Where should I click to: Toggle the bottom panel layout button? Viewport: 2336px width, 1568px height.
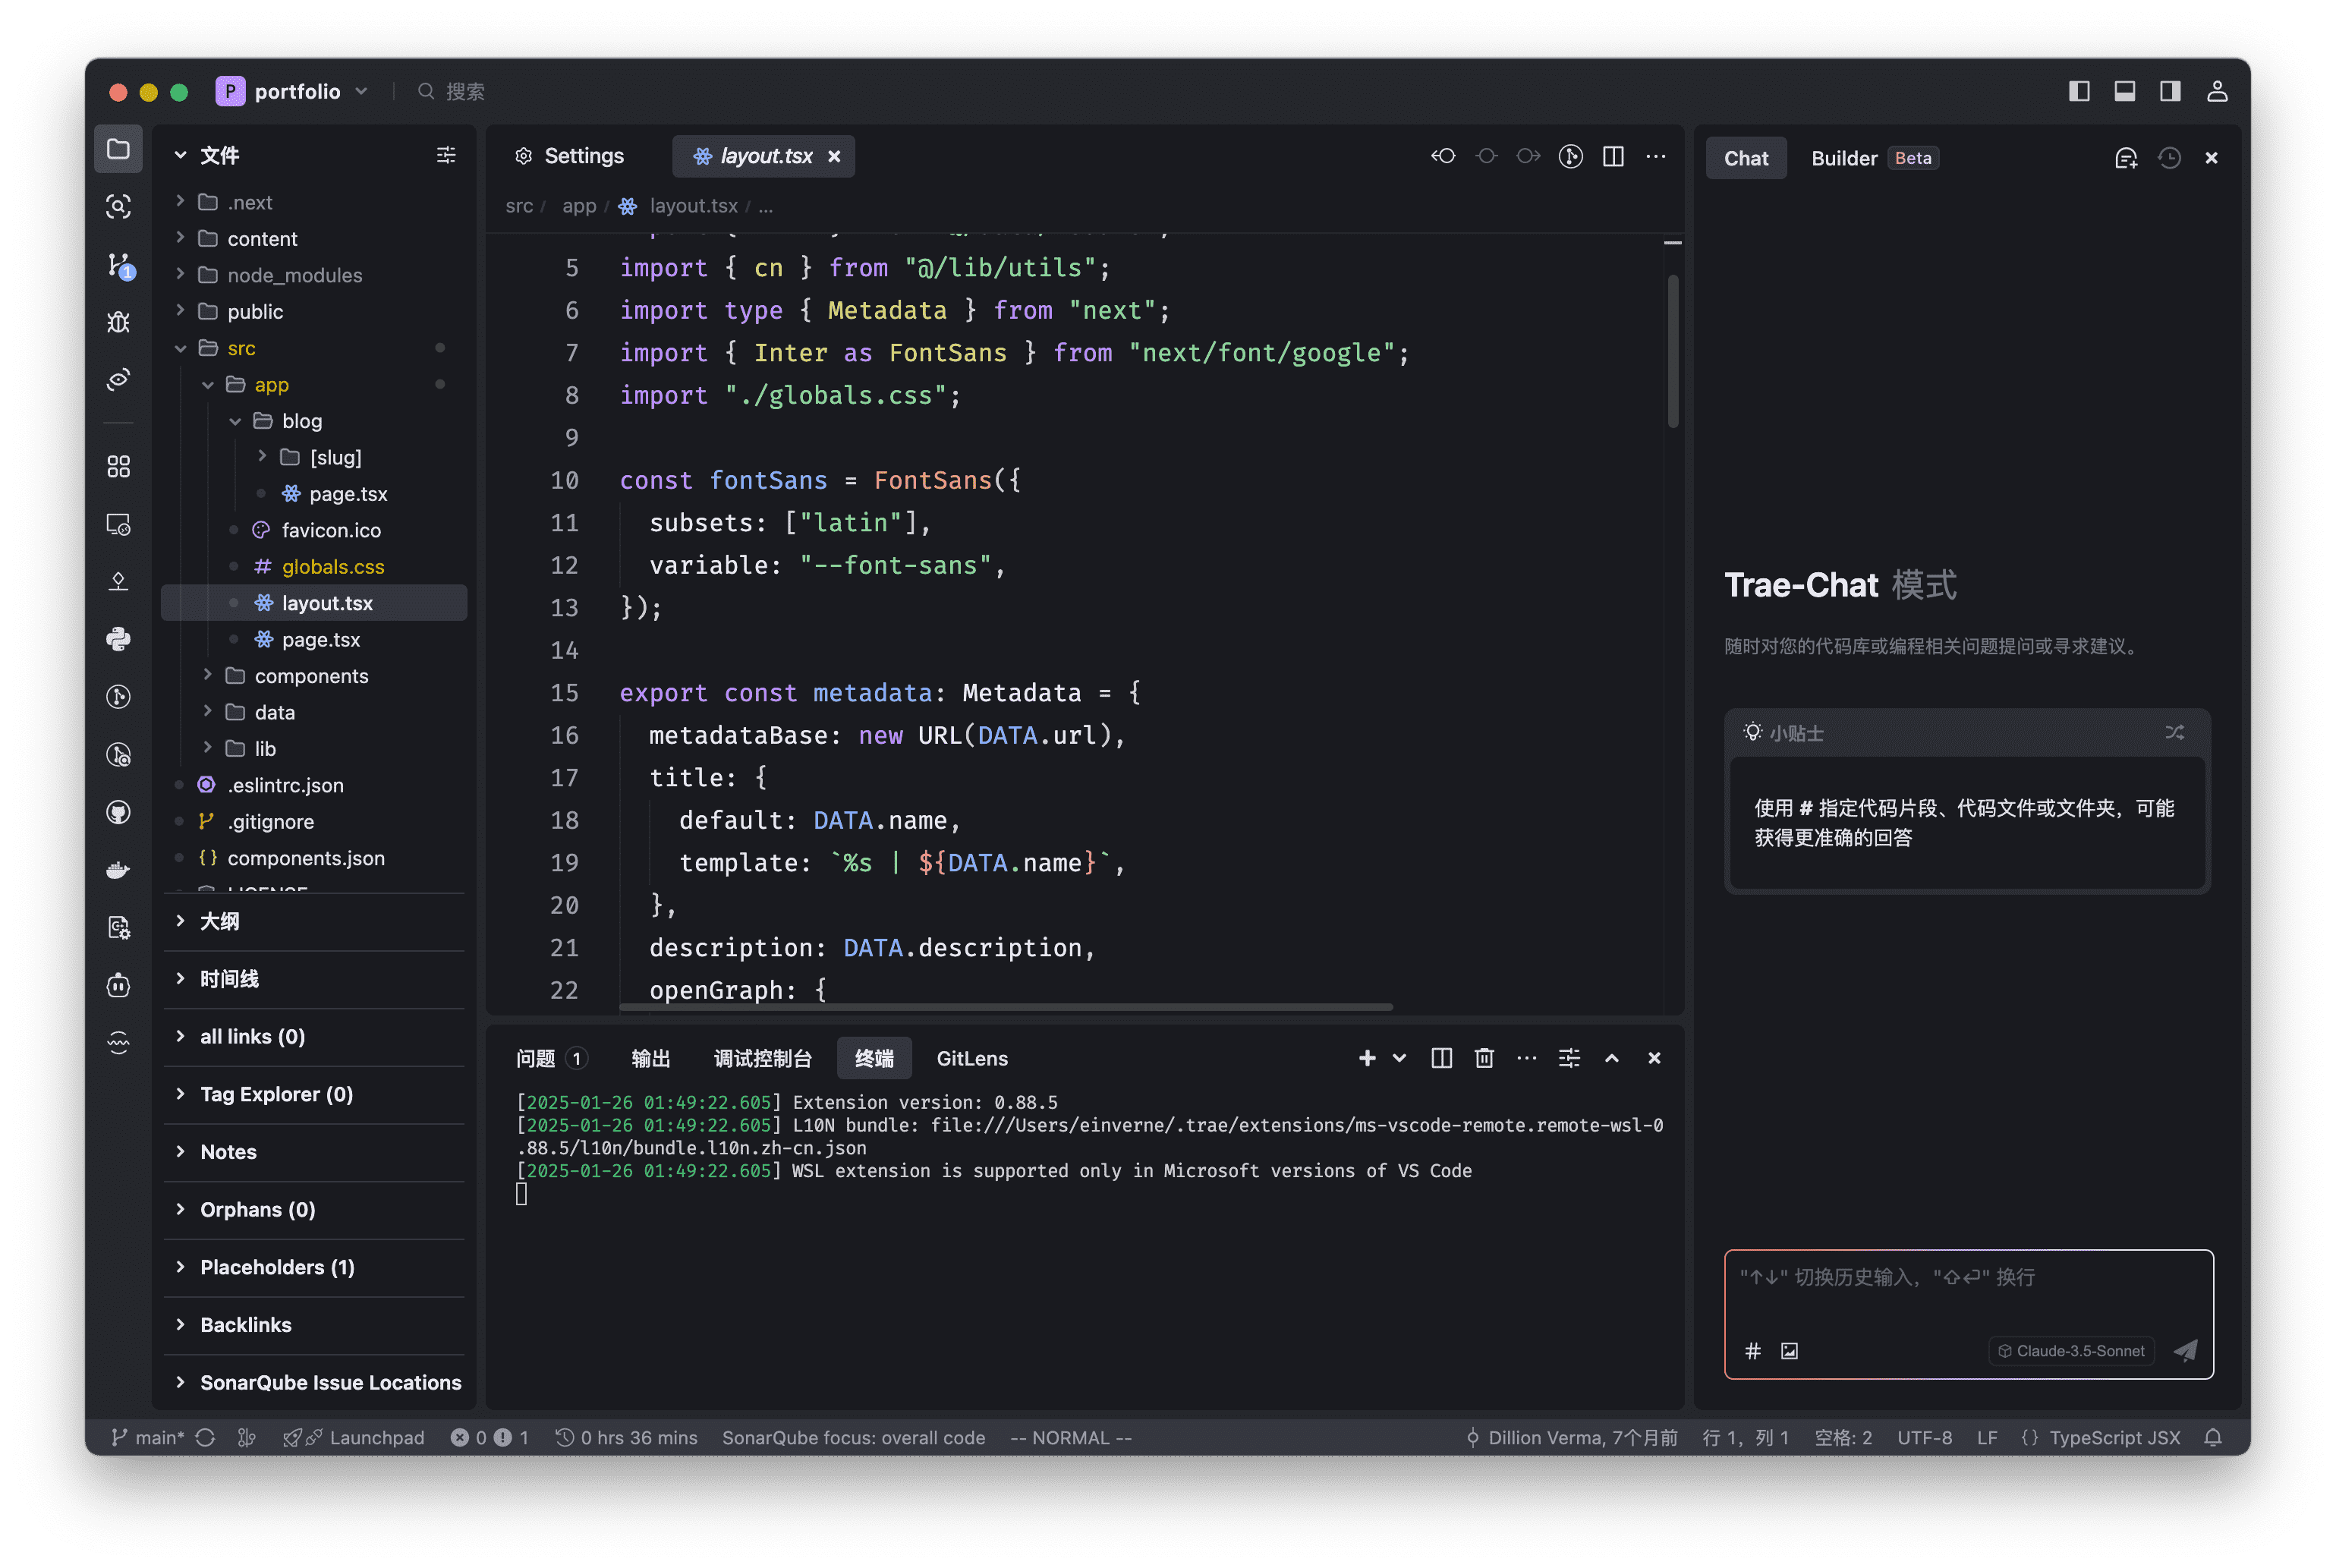click(x=2124, y=91)
